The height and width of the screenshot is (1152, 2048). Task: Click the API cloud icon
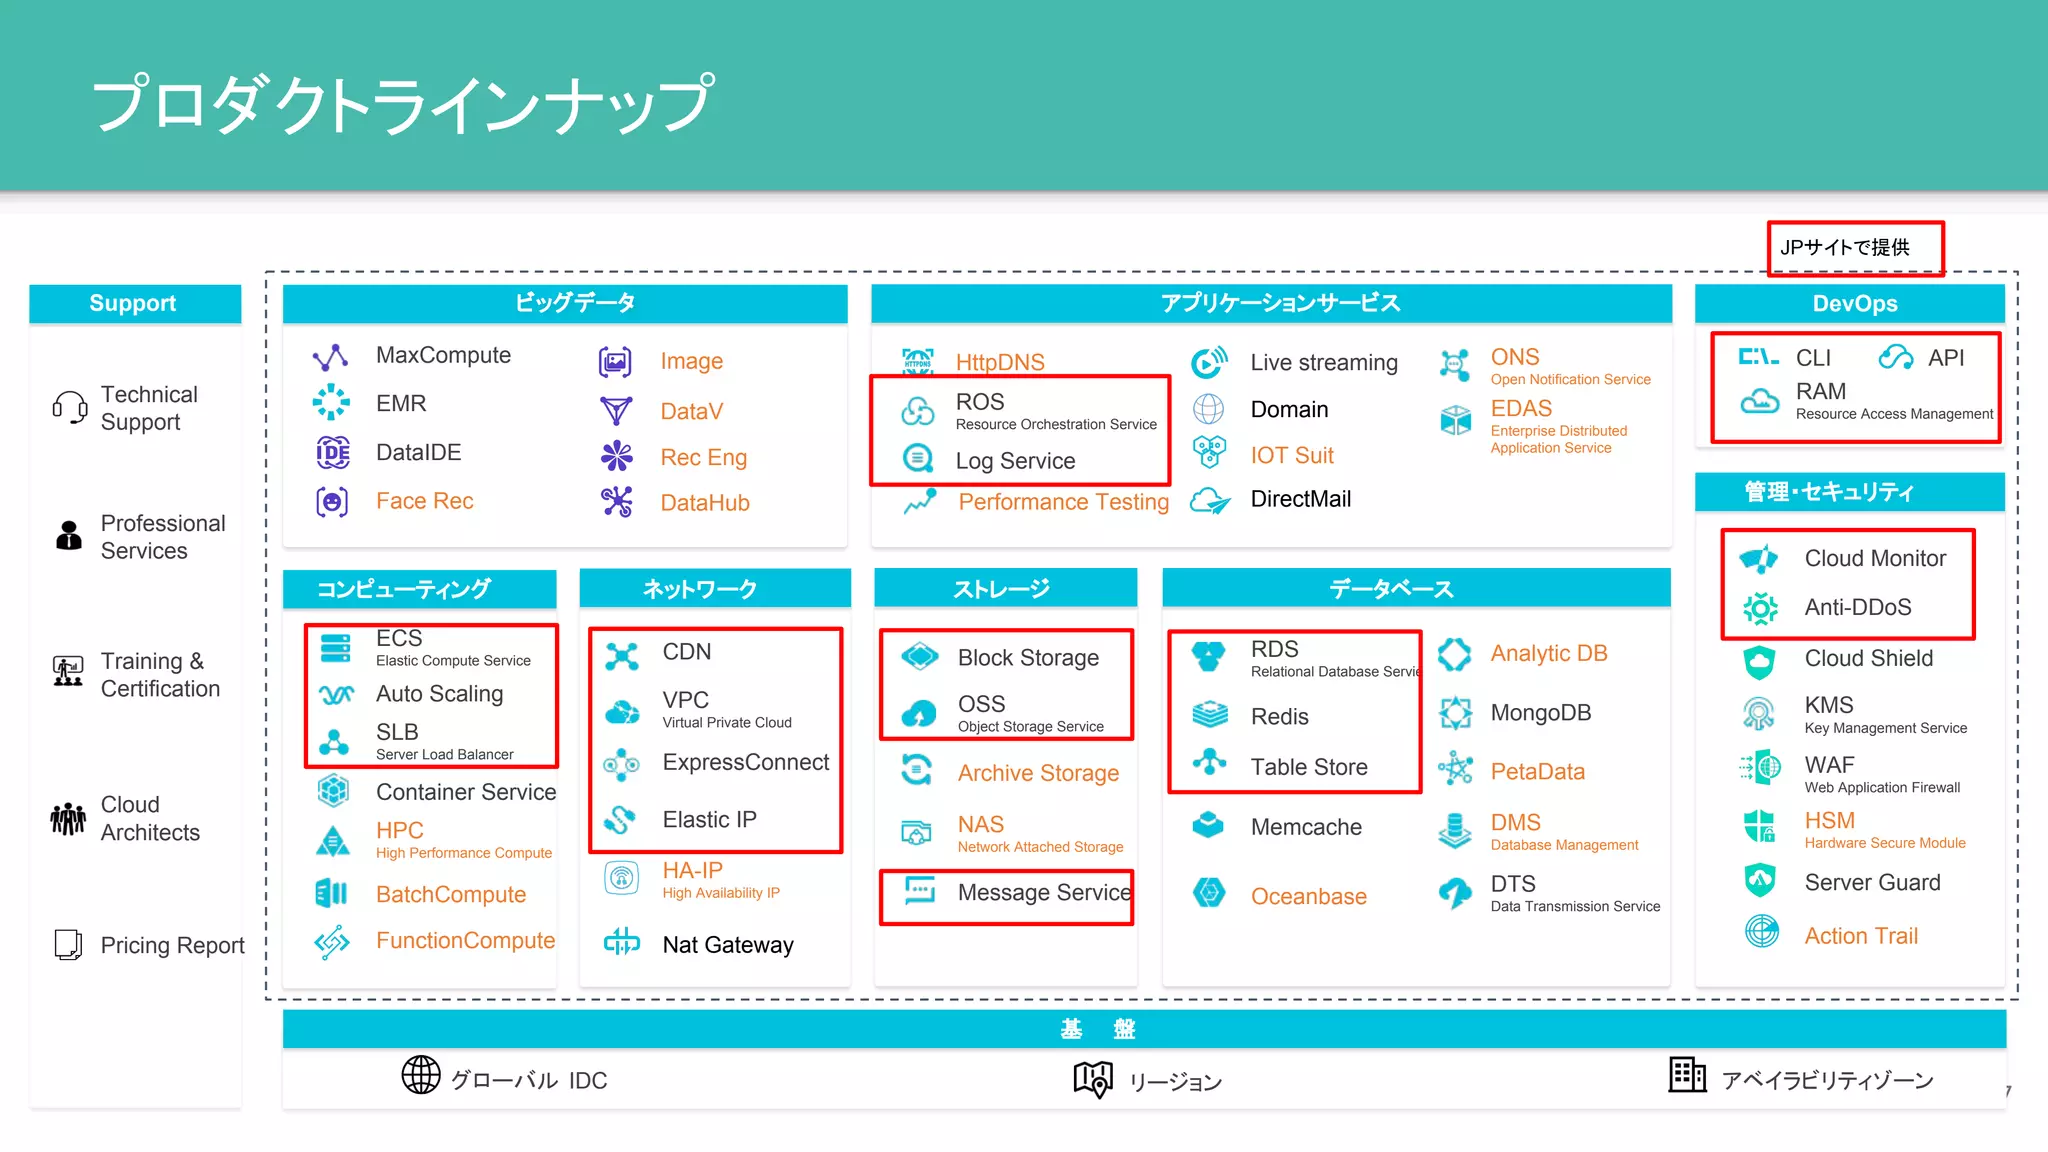coord(1895,357)
